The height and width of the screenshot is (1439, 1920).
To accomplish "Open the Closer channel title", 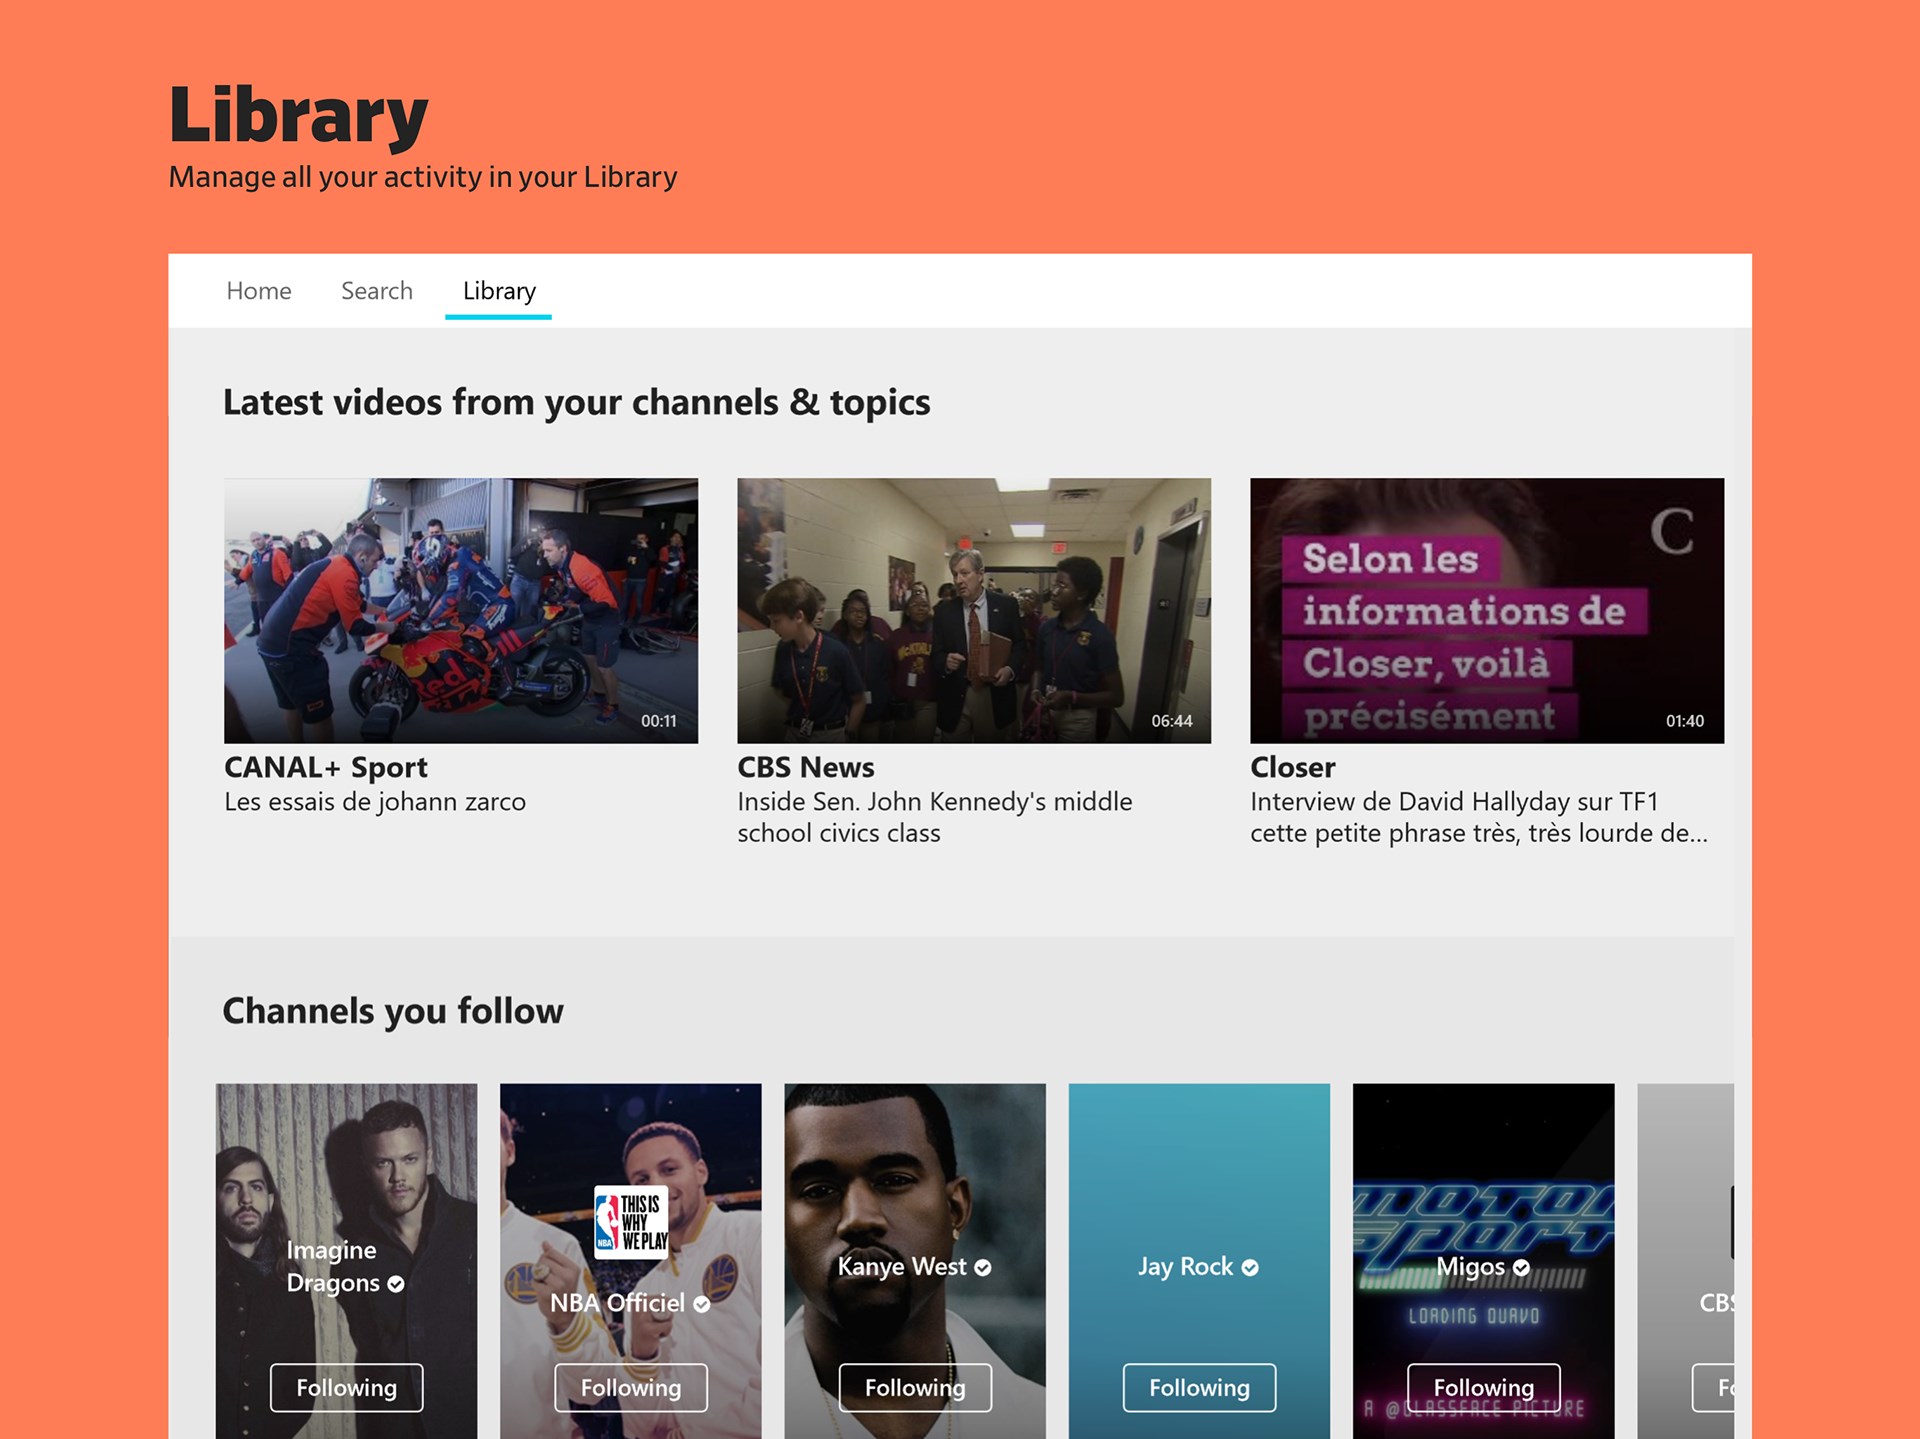I will point(1293,767).
